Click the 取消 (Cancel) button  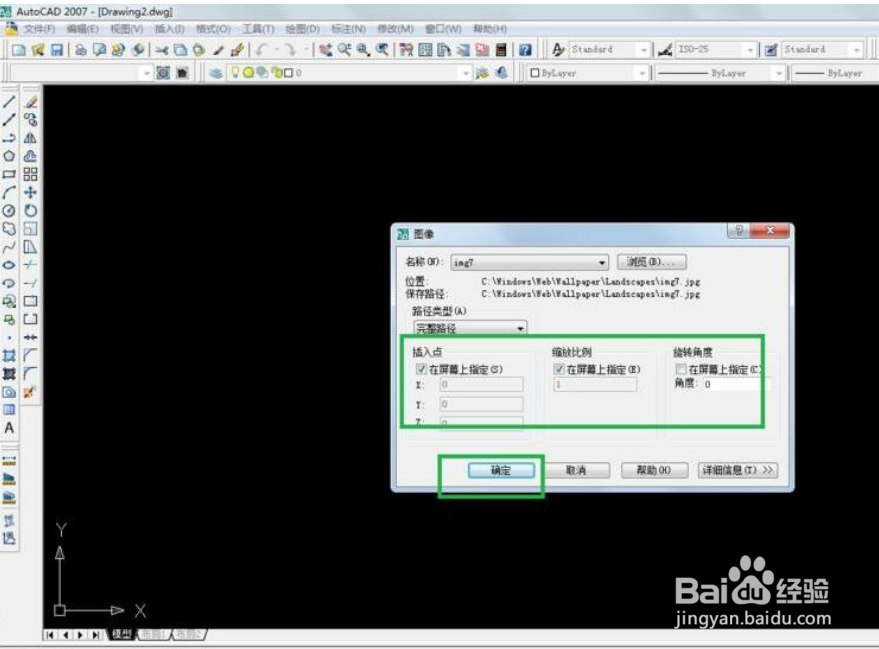point(576,470)
